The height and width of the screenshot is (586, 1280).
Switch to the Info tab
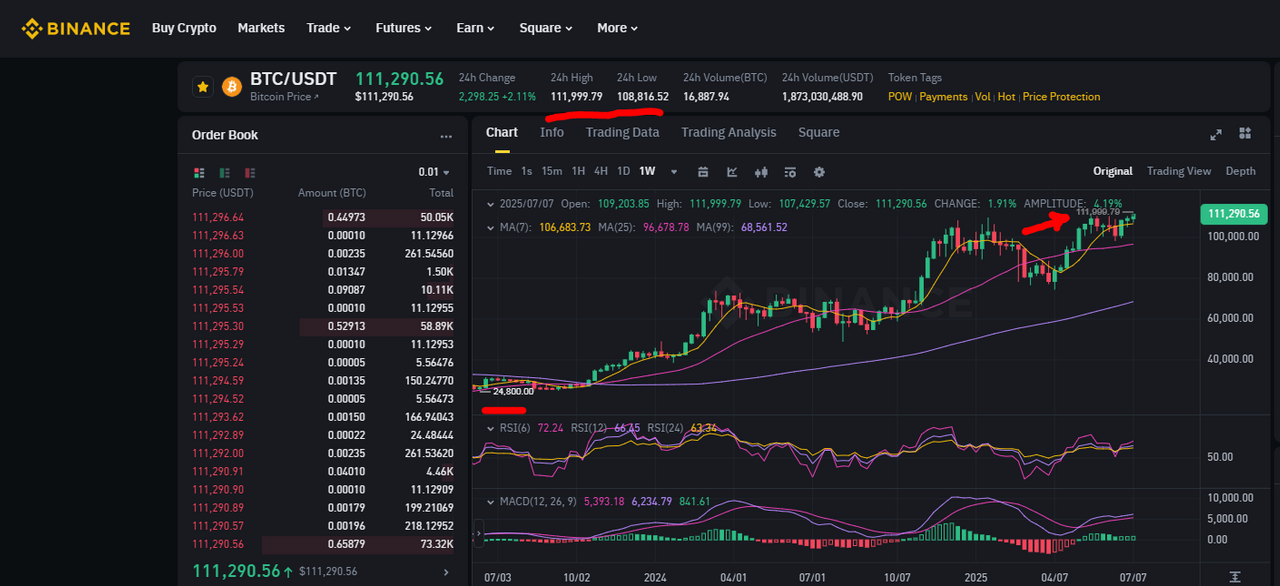click(552, 133)
